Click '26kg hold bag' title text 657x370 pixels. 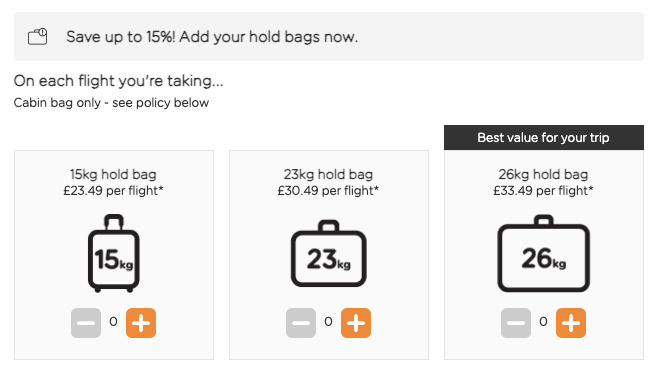point(543,174)
